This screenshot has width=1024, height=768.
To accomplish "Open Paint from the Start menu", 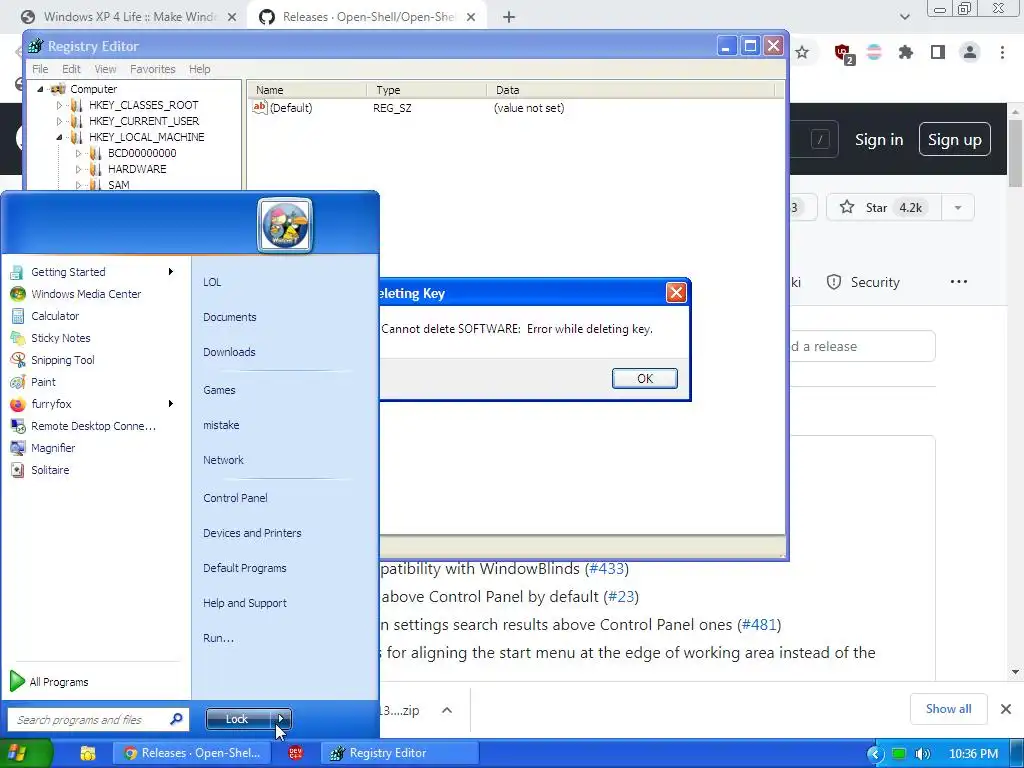I will [43, 382].
